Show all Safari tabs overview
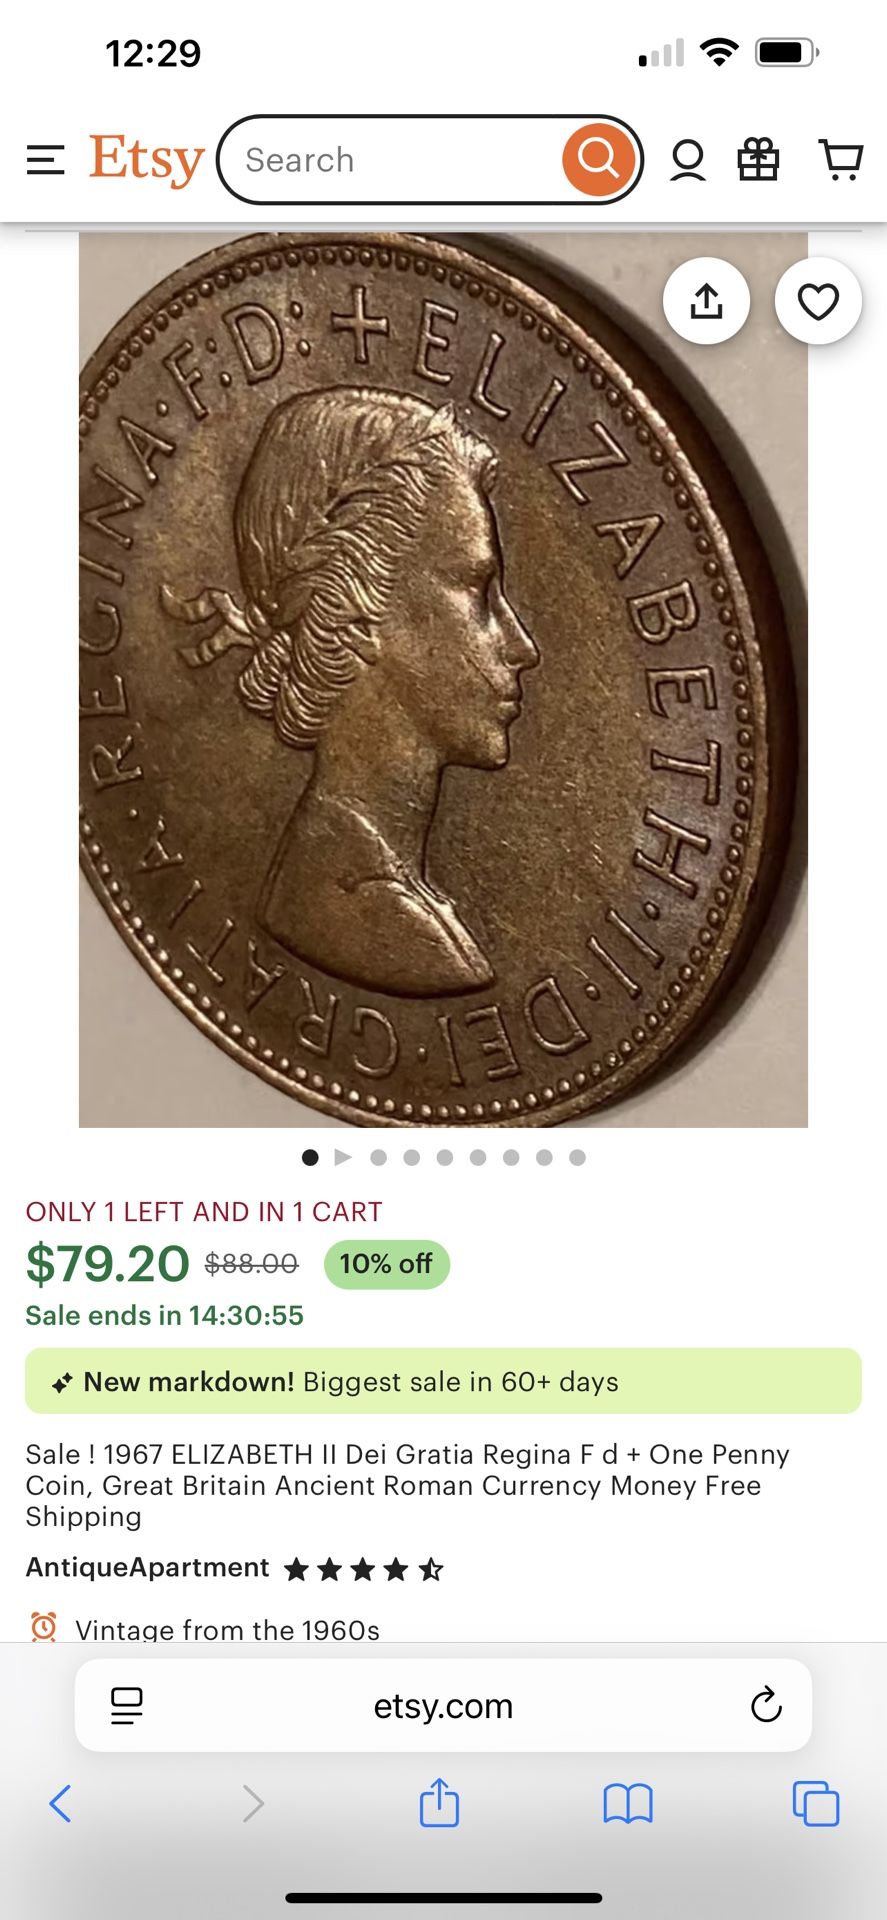887x1920 pixels. (816, 1803)
